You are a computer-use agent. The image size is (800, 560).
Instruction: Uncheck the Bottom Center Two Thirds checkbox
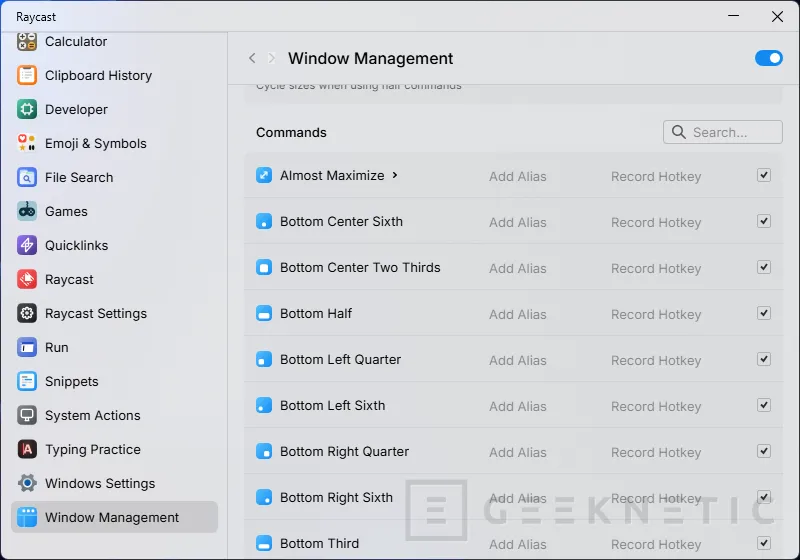(764, 267)
